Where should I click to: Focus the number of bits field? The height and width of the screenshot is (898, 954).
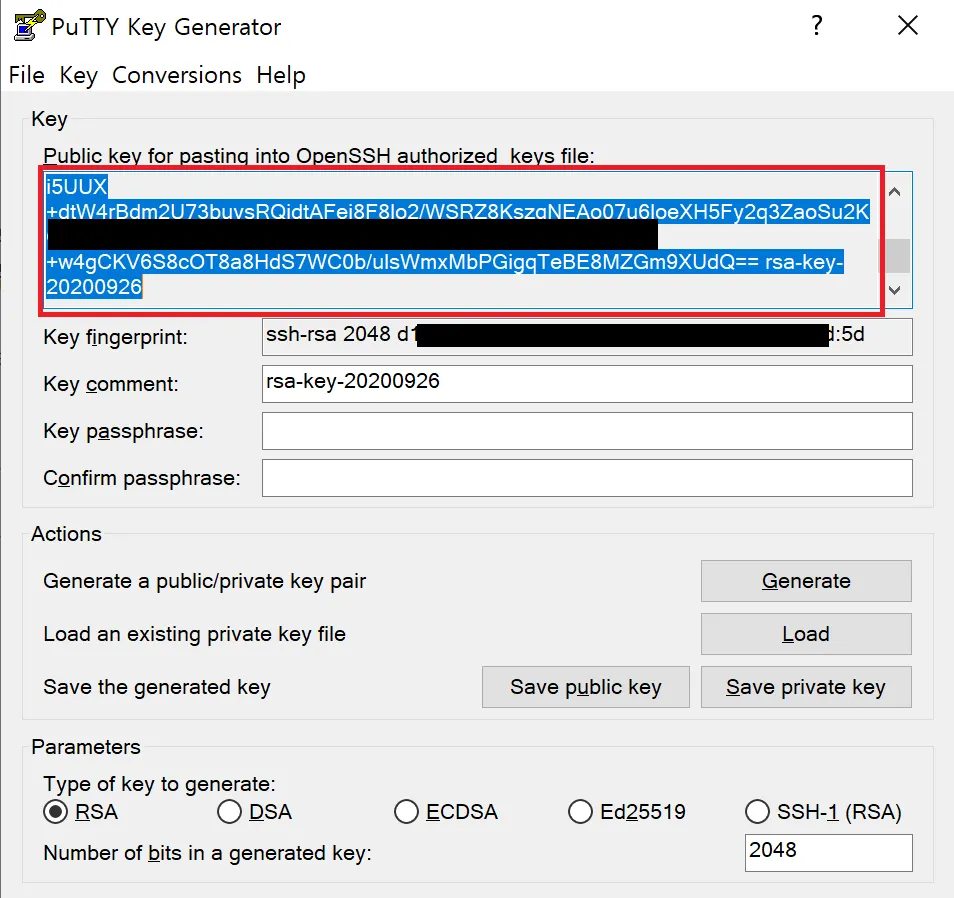click(x=829, y=853)
